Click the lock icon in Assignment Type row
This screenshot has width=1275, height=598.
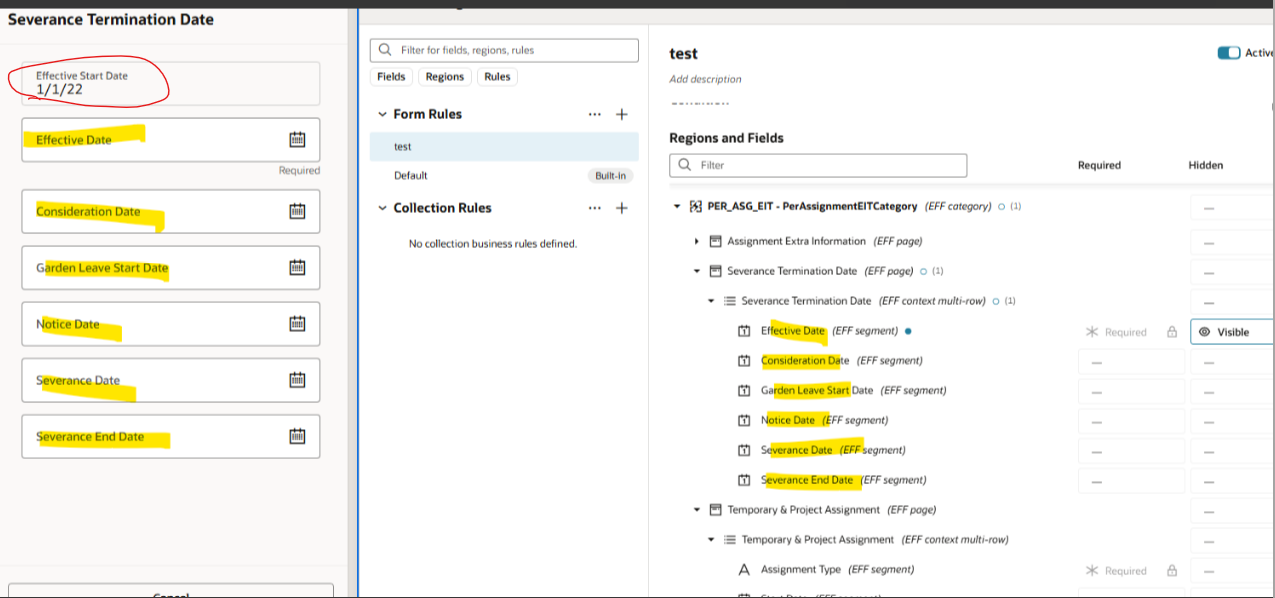(1172, 571)
